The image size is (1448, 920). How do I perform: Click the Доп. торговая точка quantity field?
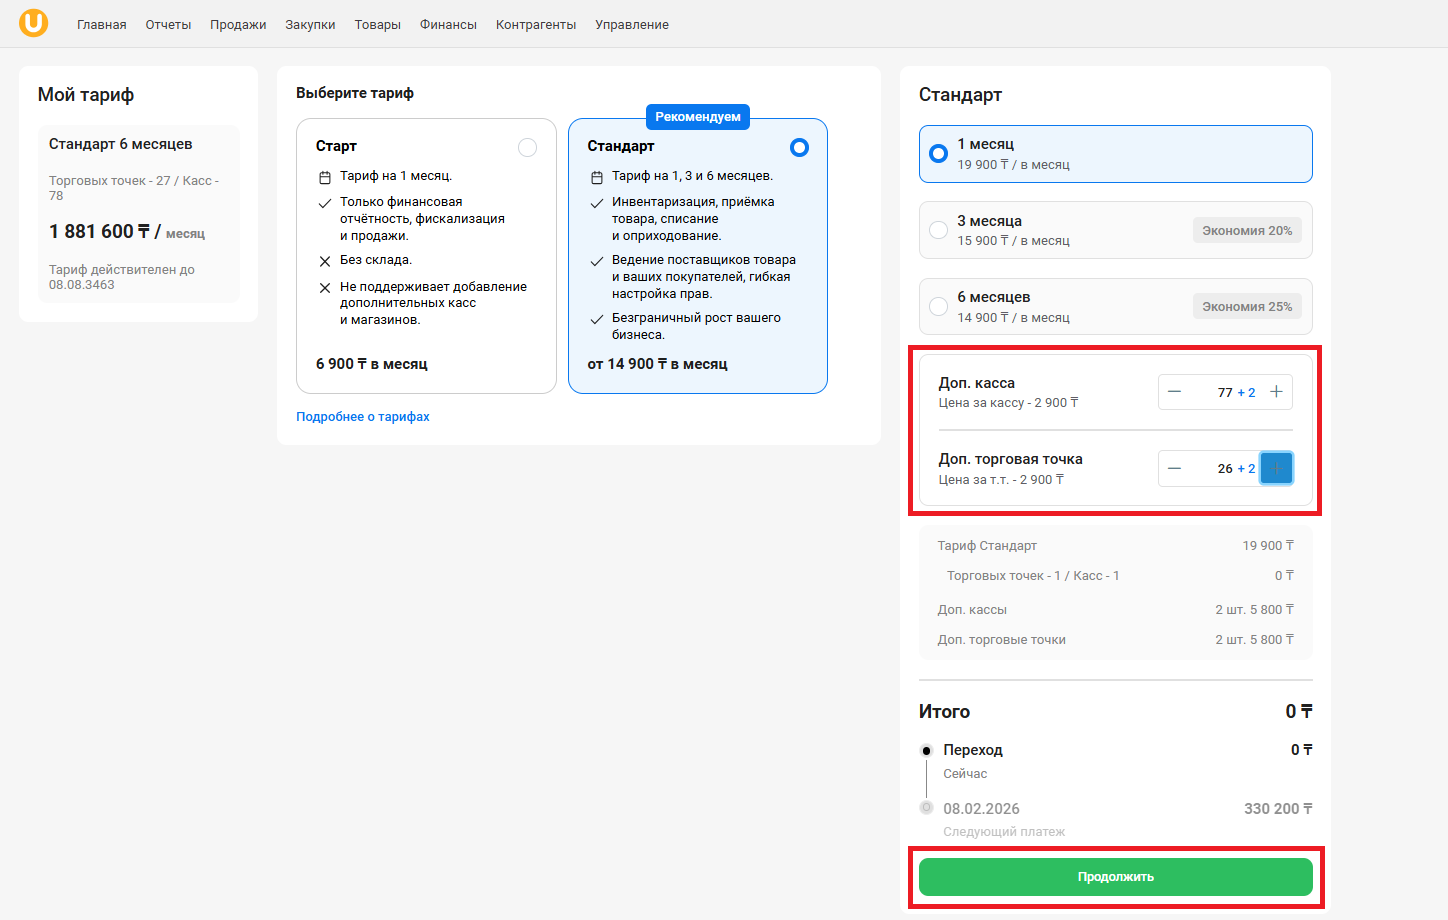coord(1225,468)
